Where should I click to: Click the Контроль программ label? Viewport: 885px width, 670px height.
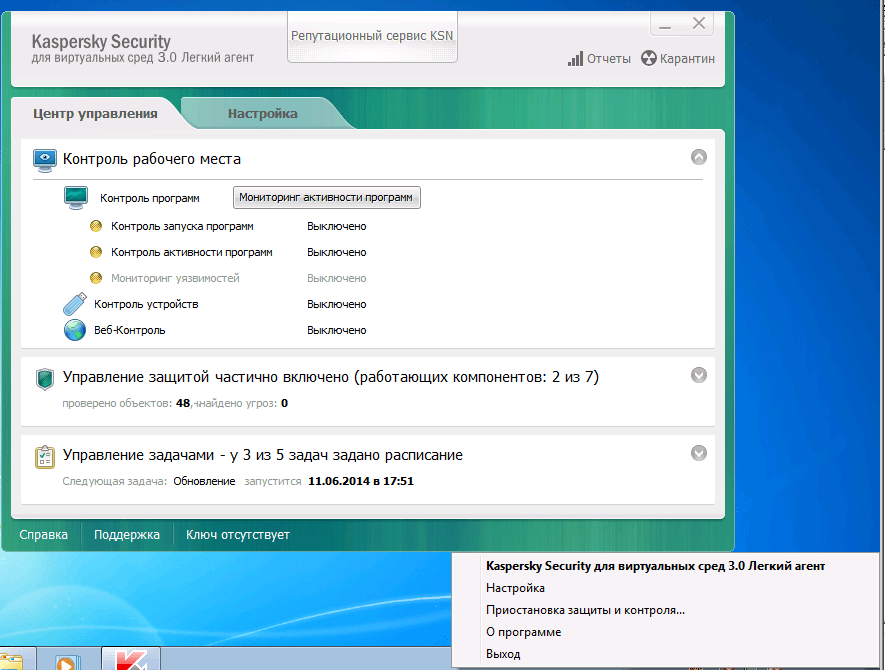(150, 198)
